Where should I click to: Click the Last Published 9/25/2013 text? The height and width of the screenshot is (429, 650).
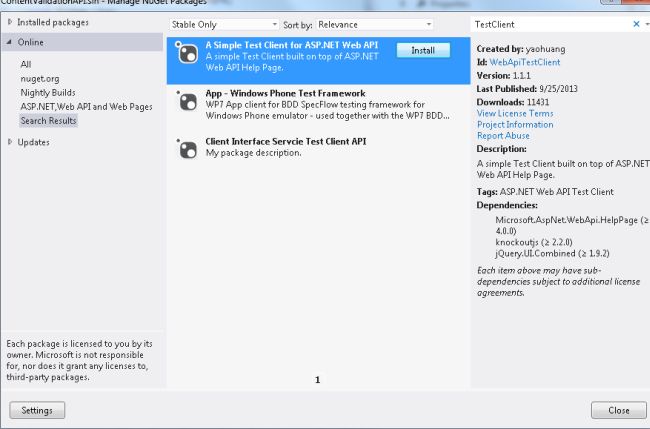pyautogui.click(x=527, y=89)
